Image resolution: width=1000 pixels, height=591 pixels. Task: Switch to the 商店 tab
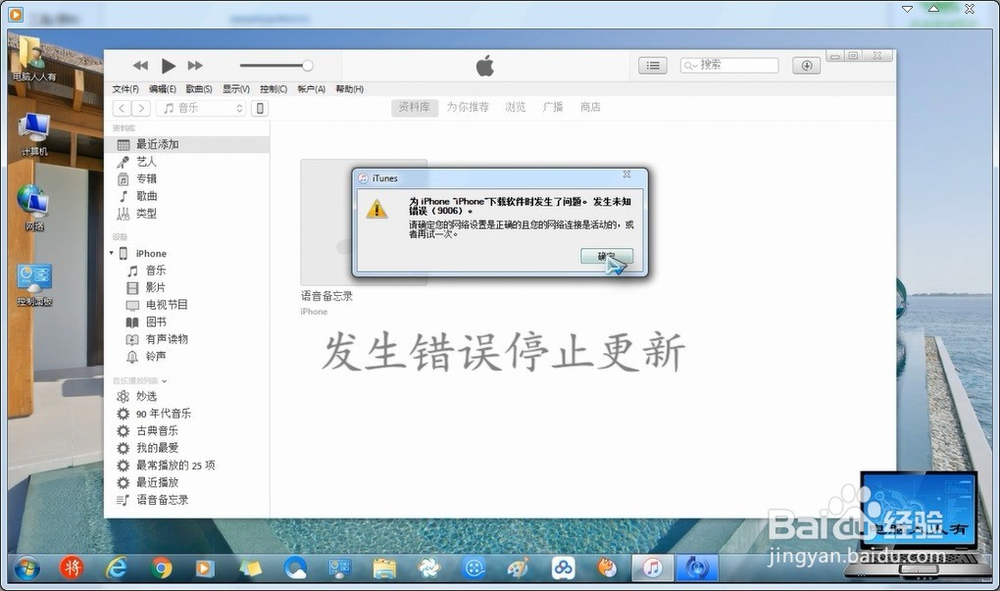[591, 107]
